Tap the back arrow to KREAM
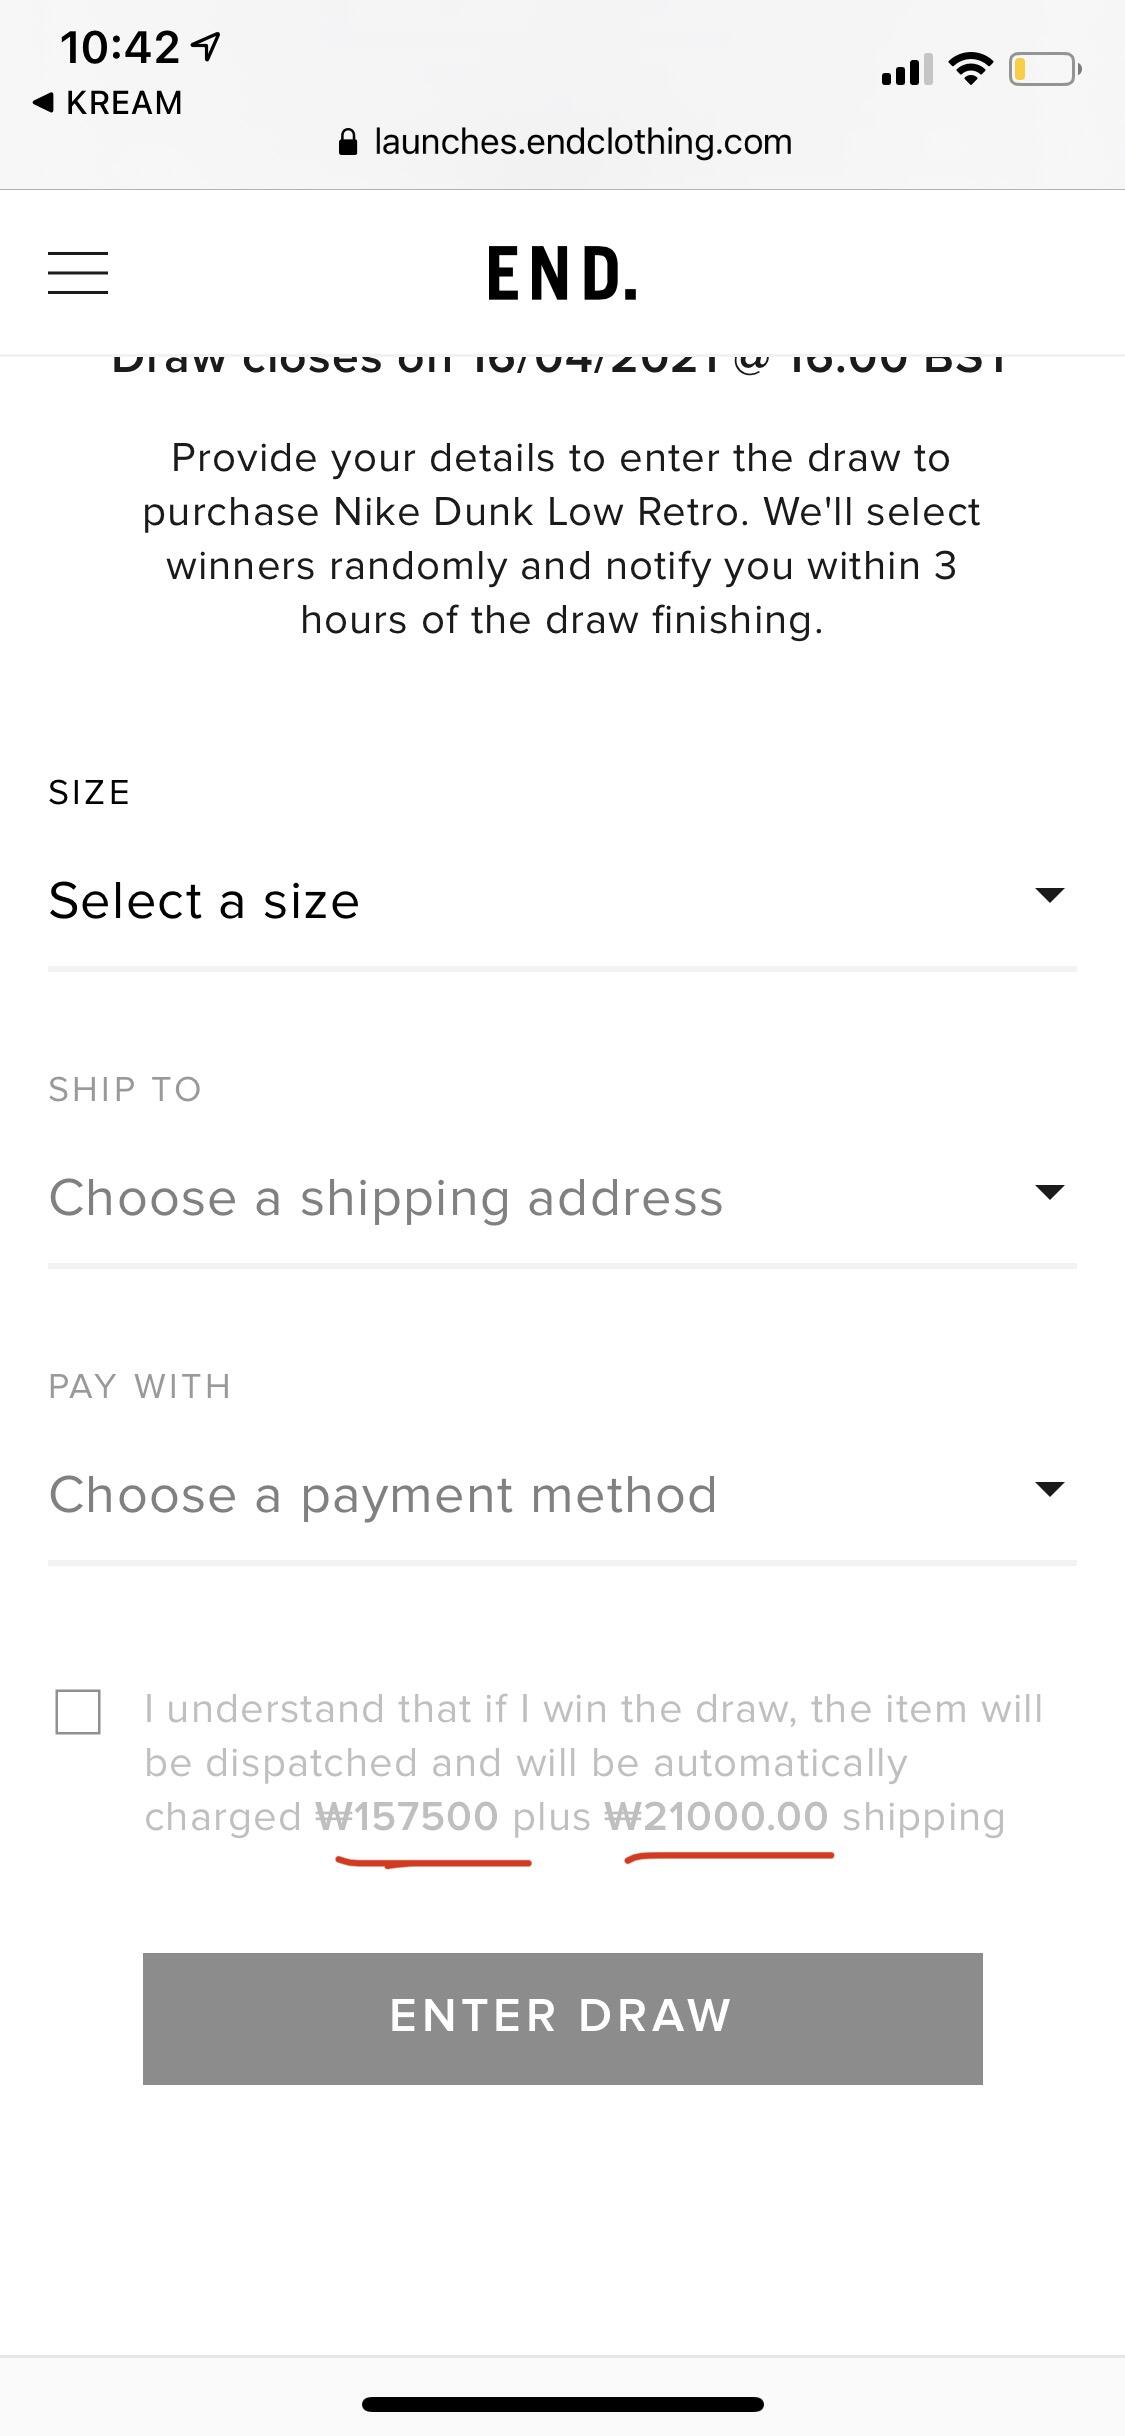 point(44,102)
